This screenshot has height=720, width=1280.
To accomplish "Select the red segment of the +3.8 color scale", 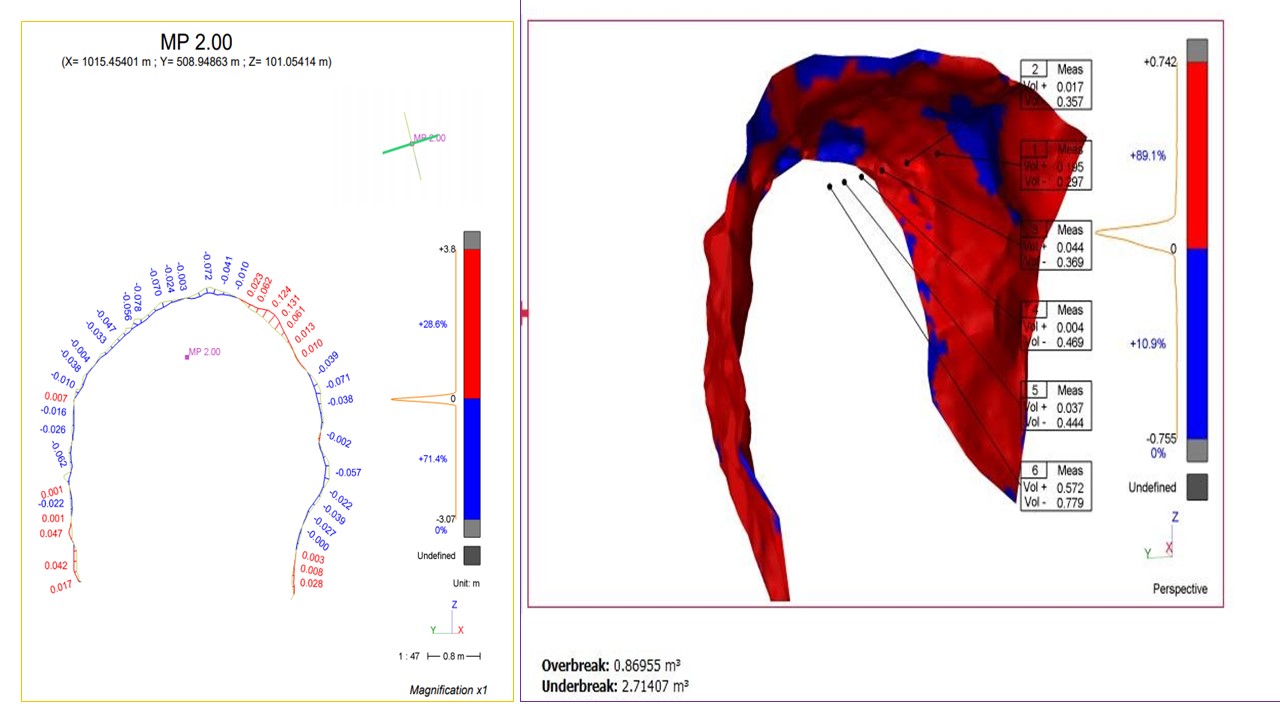I will click(471, 324).
